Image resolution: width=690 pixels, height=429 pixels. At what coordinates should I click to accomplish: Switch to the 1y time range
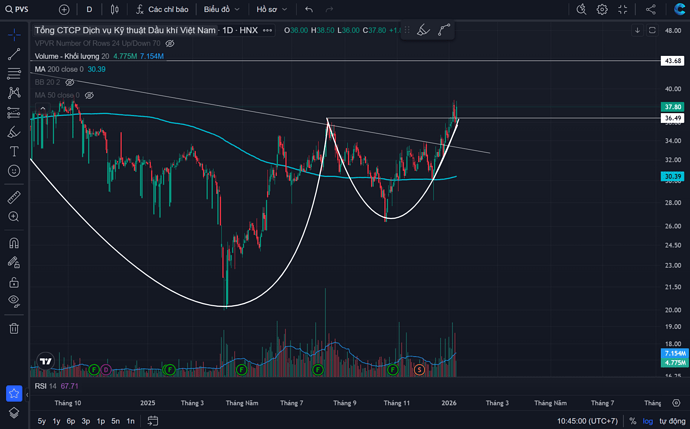56,421
